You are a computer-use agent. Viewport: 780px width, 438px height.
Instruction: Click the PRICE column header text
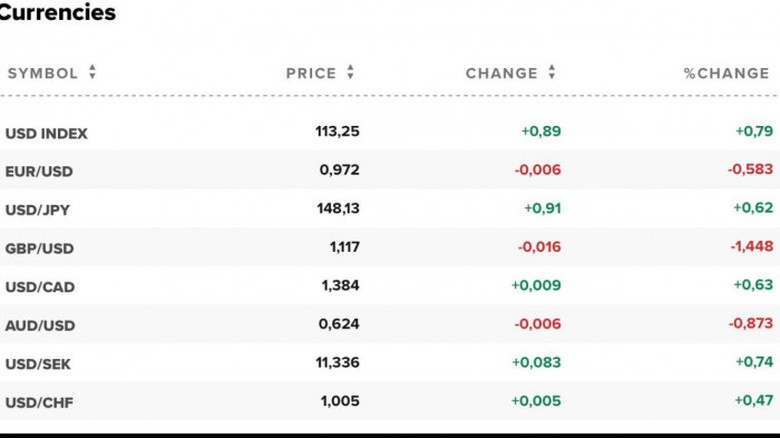(x=311, y=73)
